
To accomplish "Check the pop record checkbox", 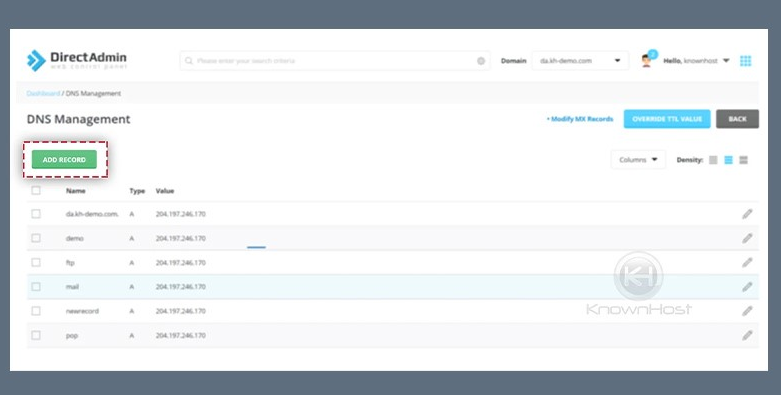I will [36, 335].
